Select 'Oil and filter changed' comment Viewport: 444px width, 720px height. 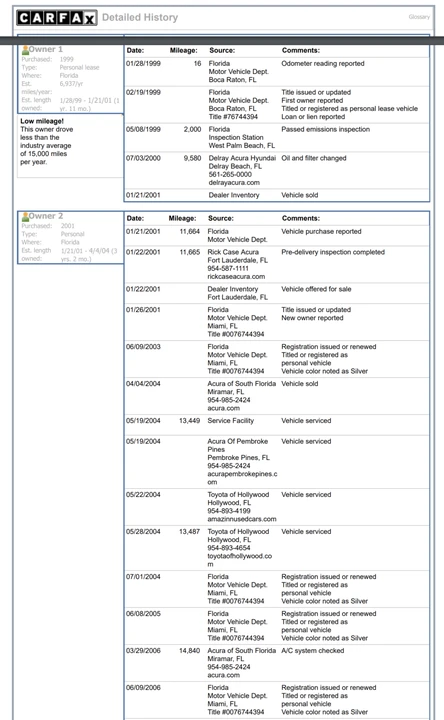click(314, 158)
